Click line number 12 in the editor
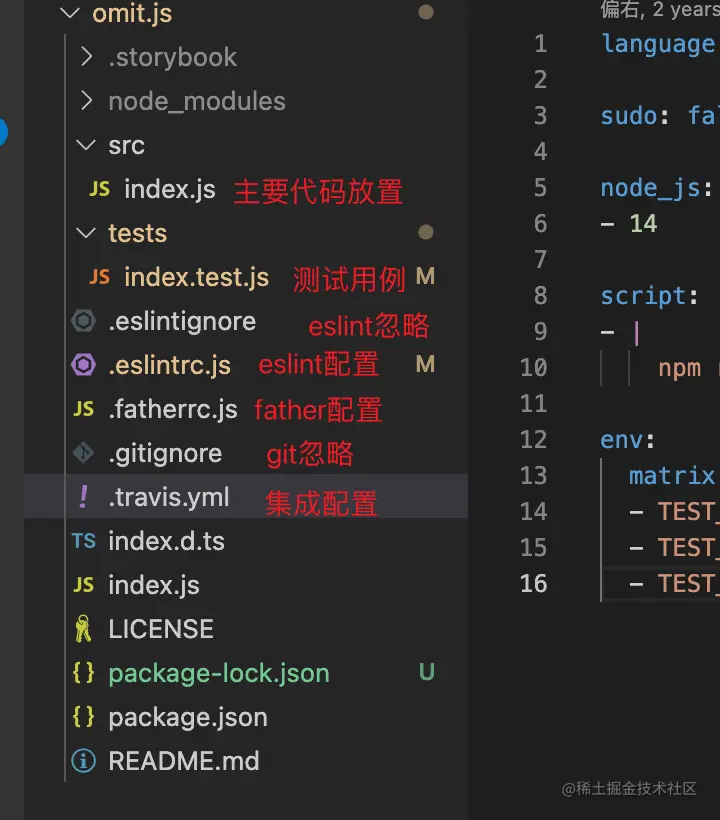This screenshot has width=720, height=820. (x=533, y=440)
